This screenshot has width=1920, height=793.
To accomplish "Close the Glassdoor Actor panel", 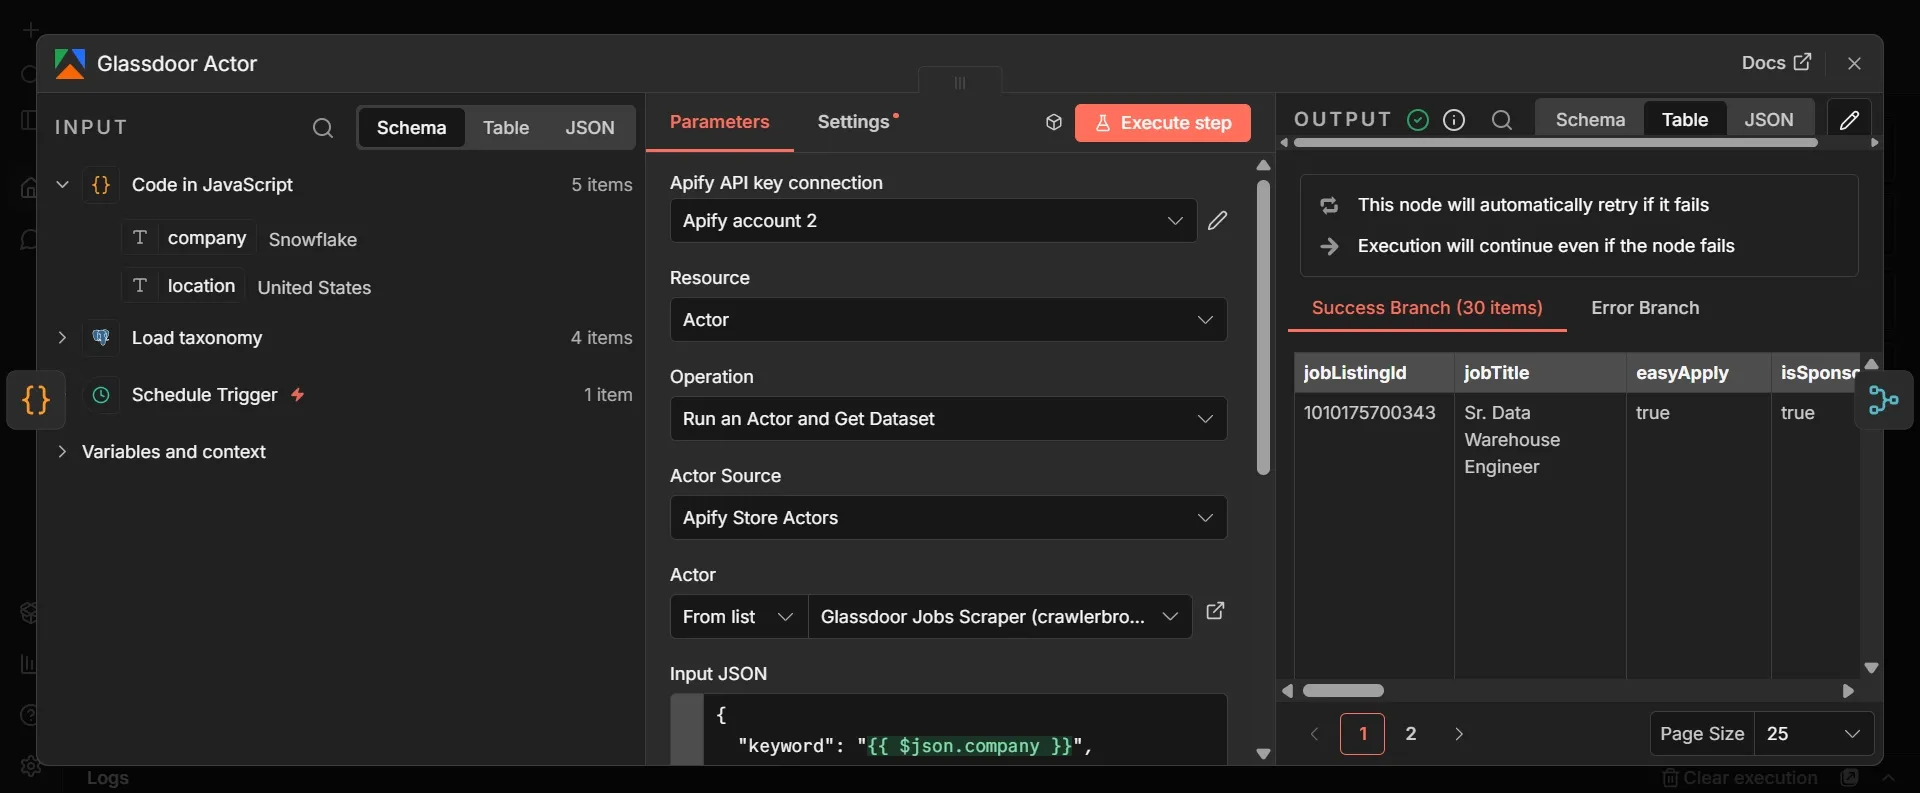I will click(1854, 63).
